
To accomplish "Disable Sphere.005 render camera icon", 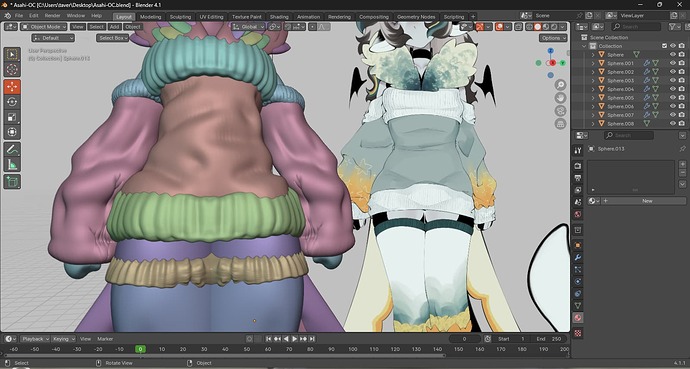I will (682, 98).
